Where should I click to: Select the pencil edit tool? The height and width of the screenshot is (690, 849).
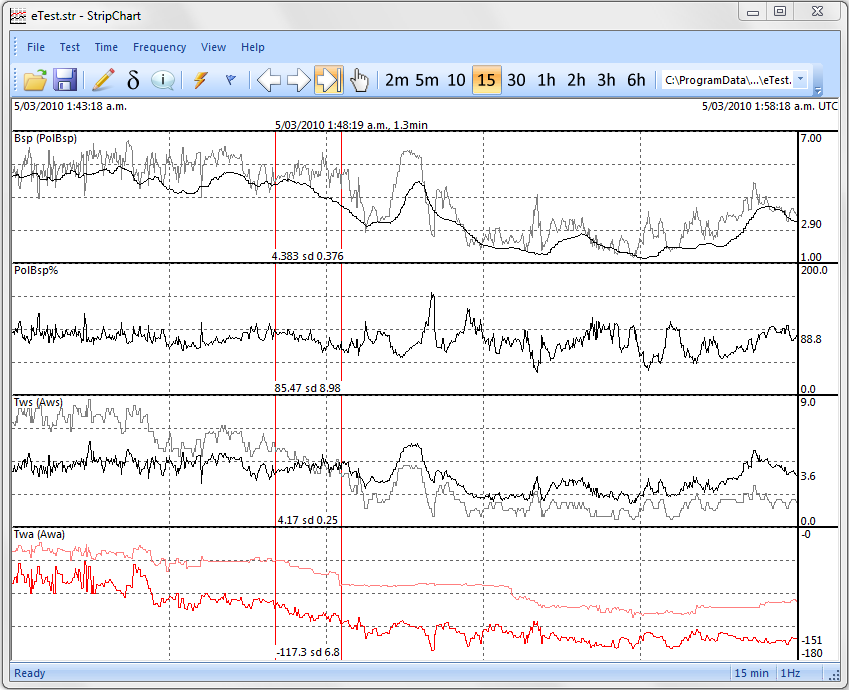[x=103, y=80]
